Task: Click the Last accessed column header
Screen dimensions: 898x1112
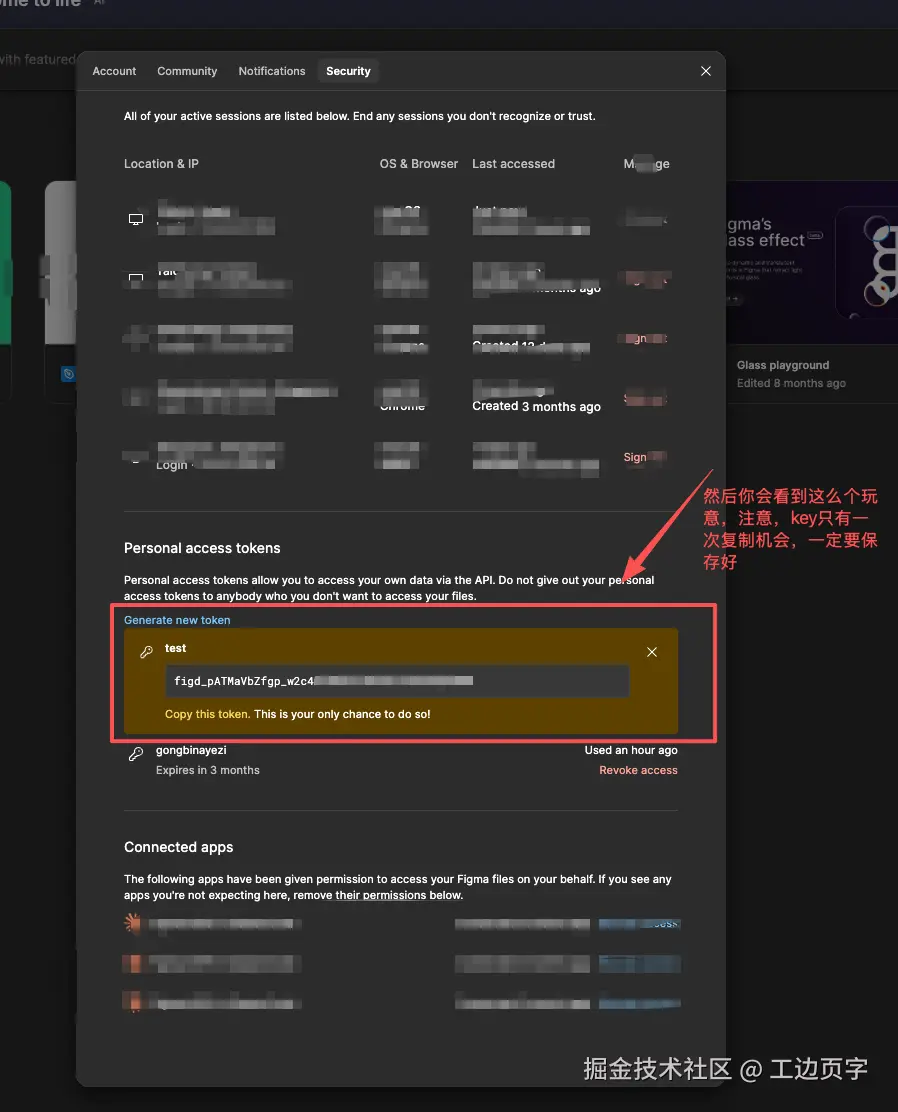Action: (x=514, y=164)
